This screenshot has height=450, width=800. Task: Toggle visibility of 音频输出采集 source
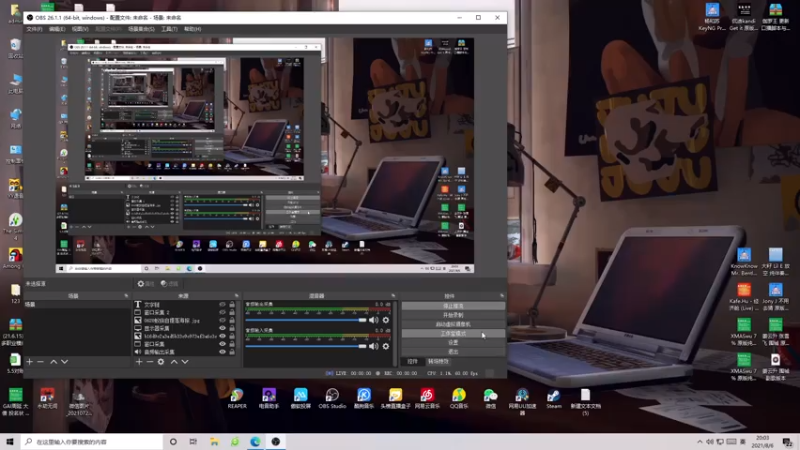coord(222,352)
